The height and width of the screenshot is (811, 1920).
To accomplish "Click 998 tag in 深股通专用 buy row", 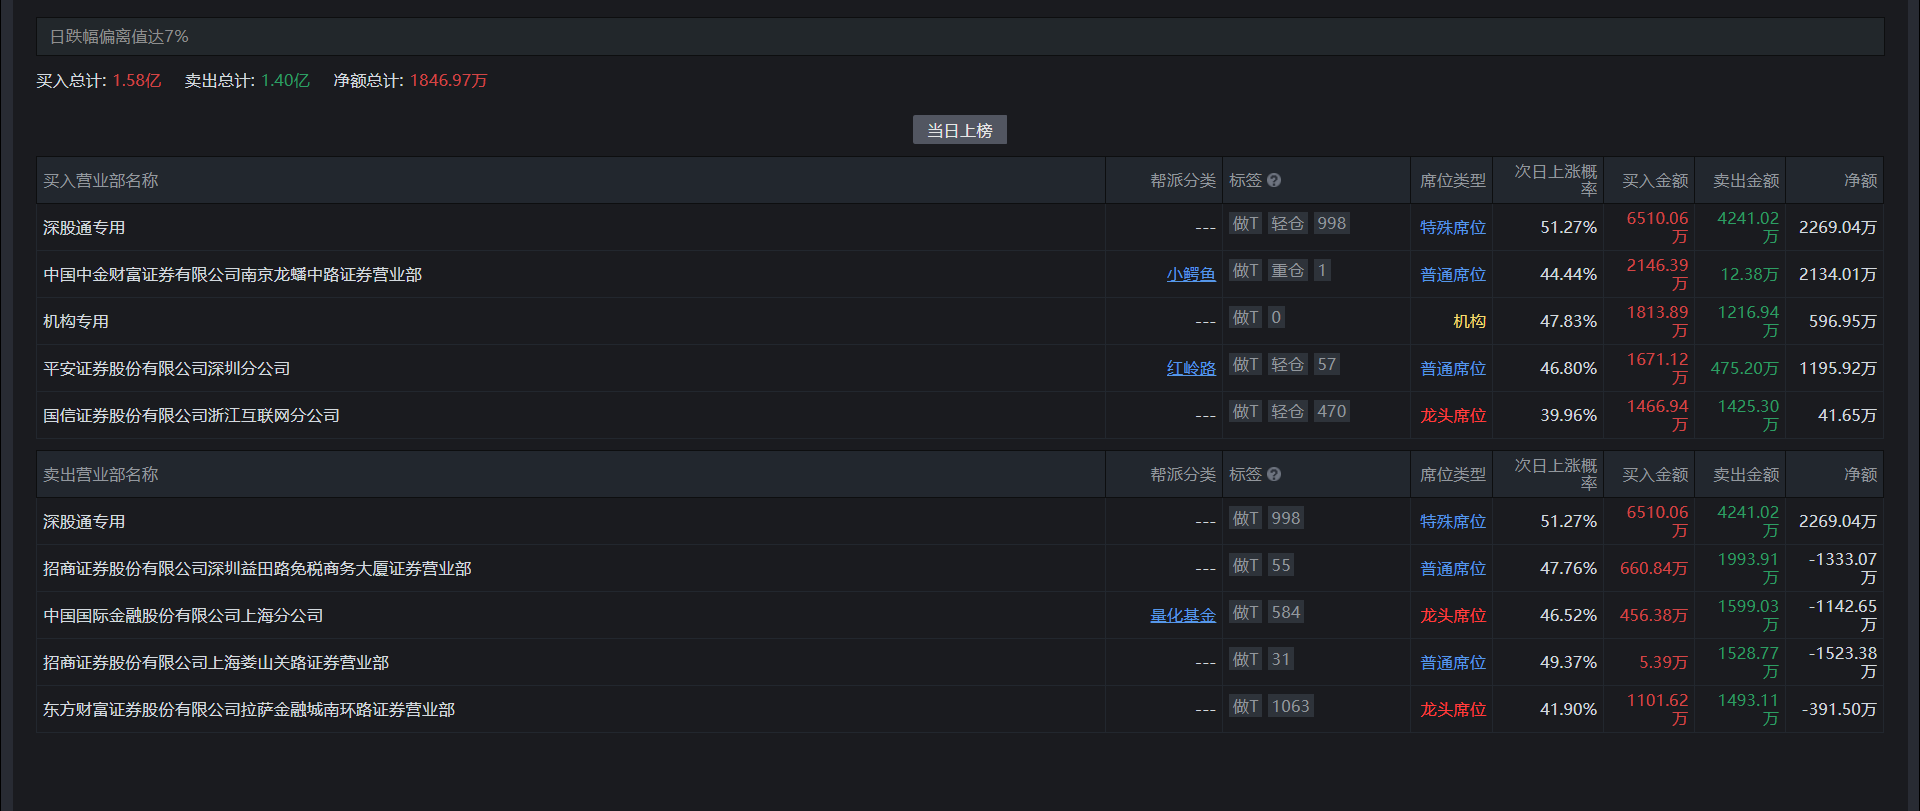I will (x=1331, y=223).
